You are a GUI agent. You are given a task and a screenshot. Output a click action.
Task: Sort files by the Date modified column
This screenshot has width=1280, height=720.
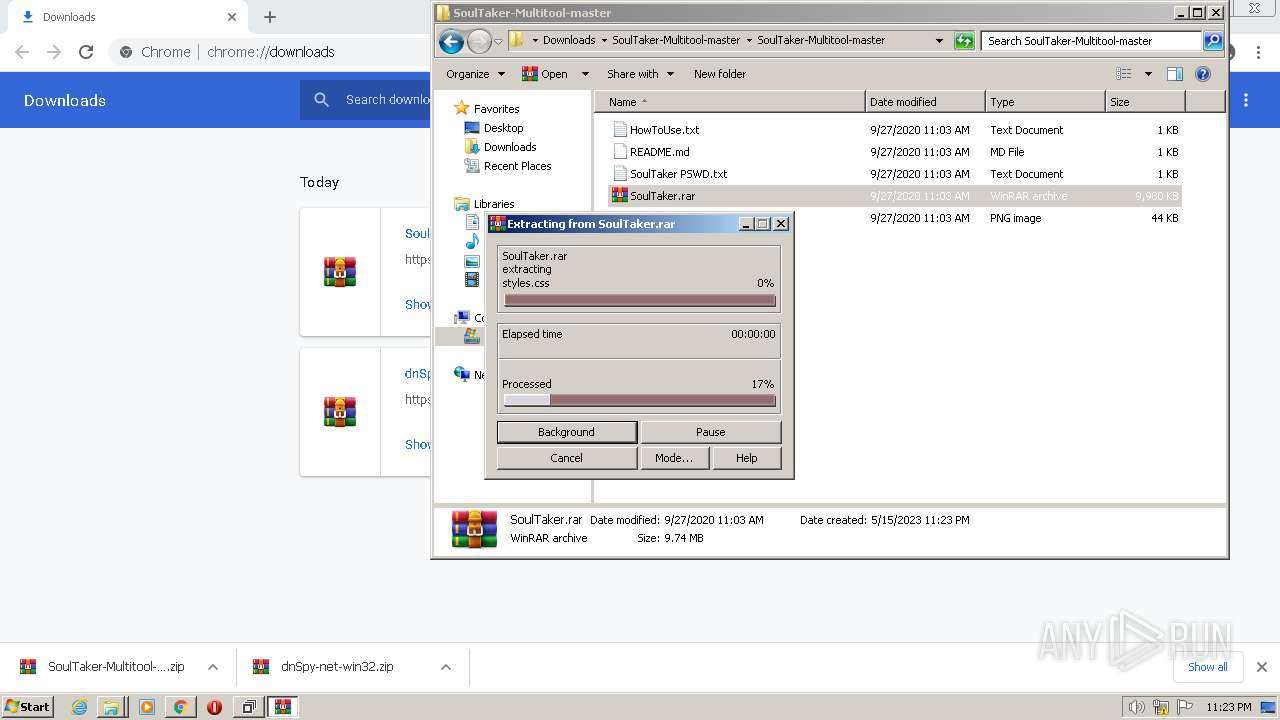[925, 102]
